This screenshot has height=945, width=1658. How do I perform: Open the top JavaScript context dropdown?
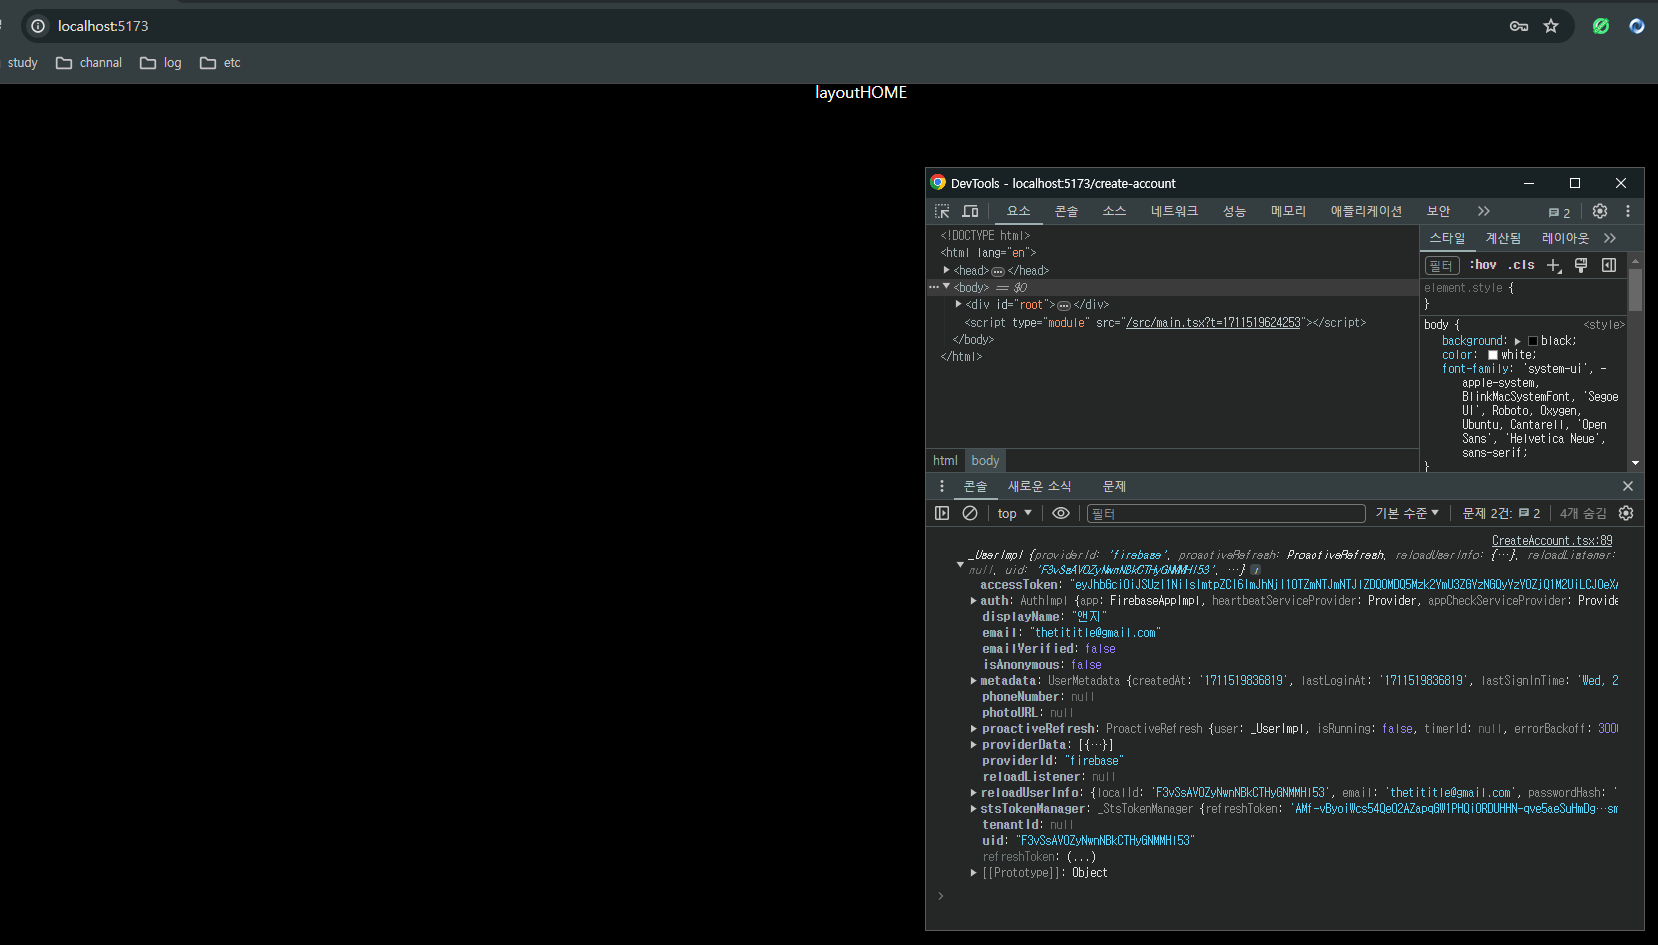point(1014,513)
